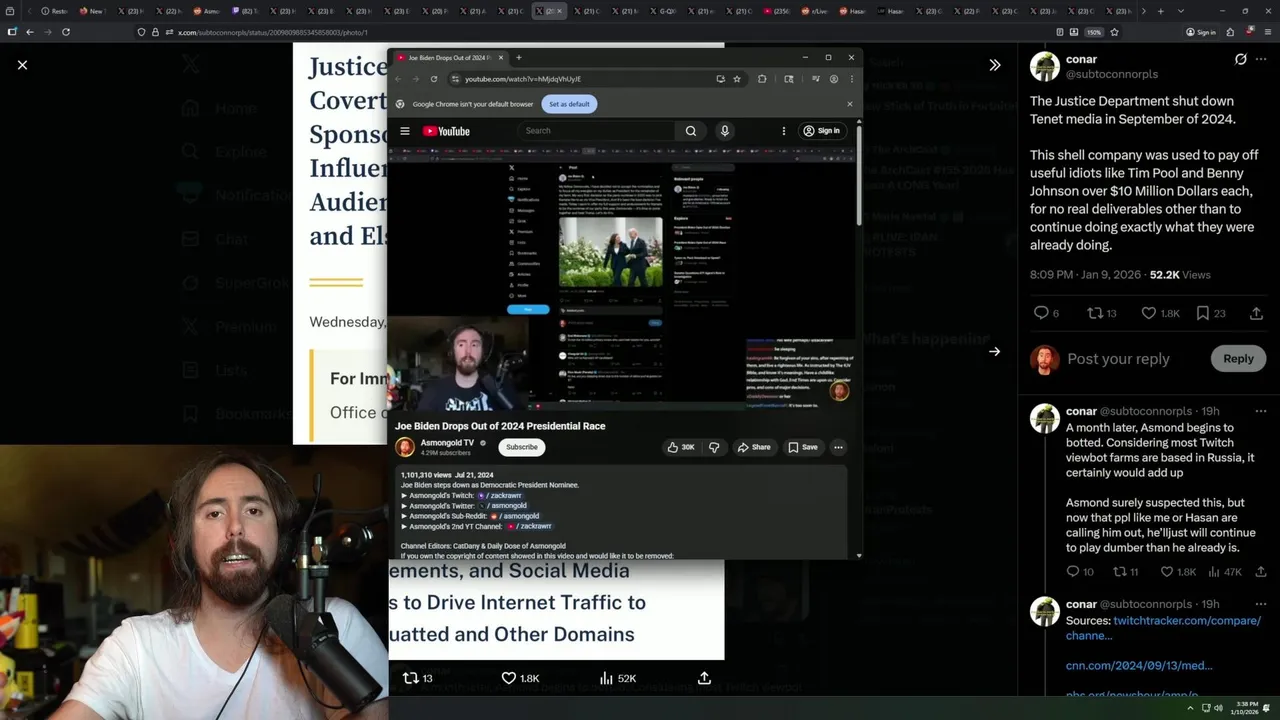Search with your voice microphone

coord(725,131)
